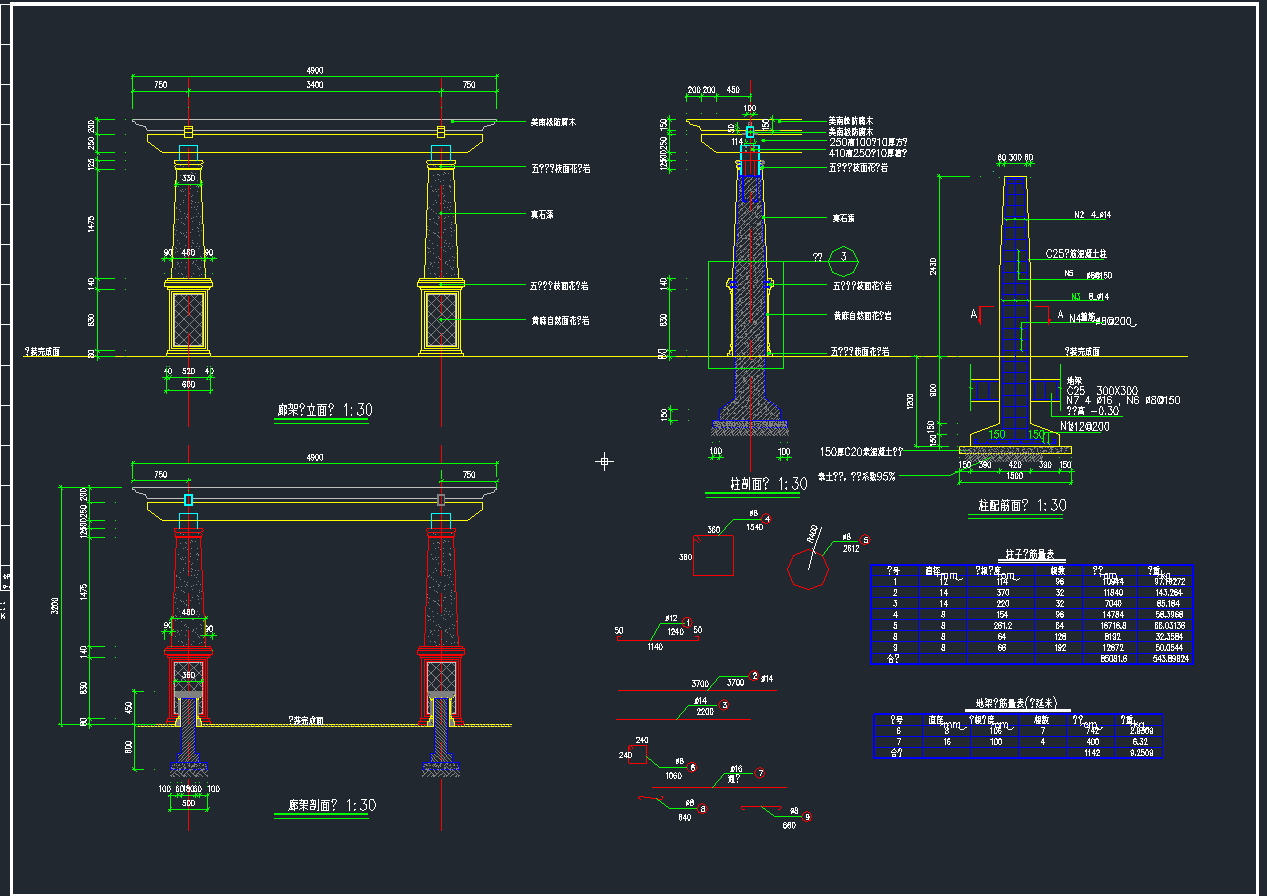1267x896 pixels.
Task: Select the vertical 2430 height dimension
Action: [x=934, y=266]
